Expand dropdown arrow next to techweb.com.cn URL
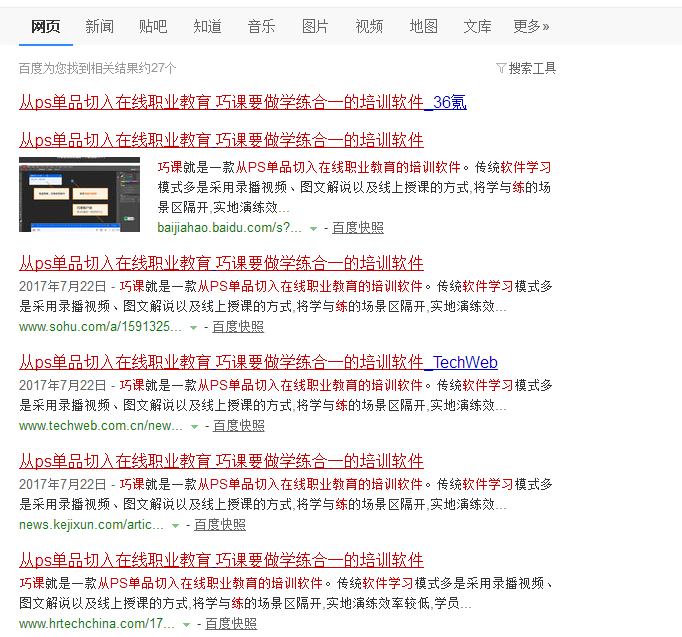This screenshot has width=682, height=637. coord(194,427)
